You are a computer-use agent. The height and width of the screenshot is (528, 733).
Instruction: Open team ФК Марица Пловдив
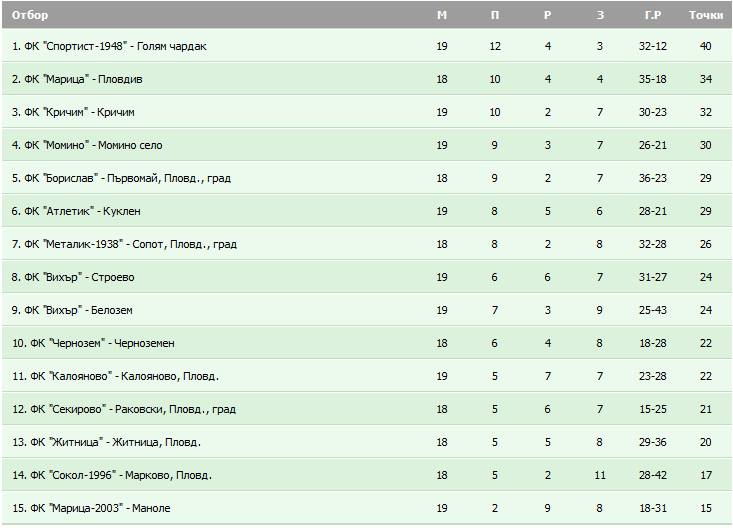(x=77, y=79)
